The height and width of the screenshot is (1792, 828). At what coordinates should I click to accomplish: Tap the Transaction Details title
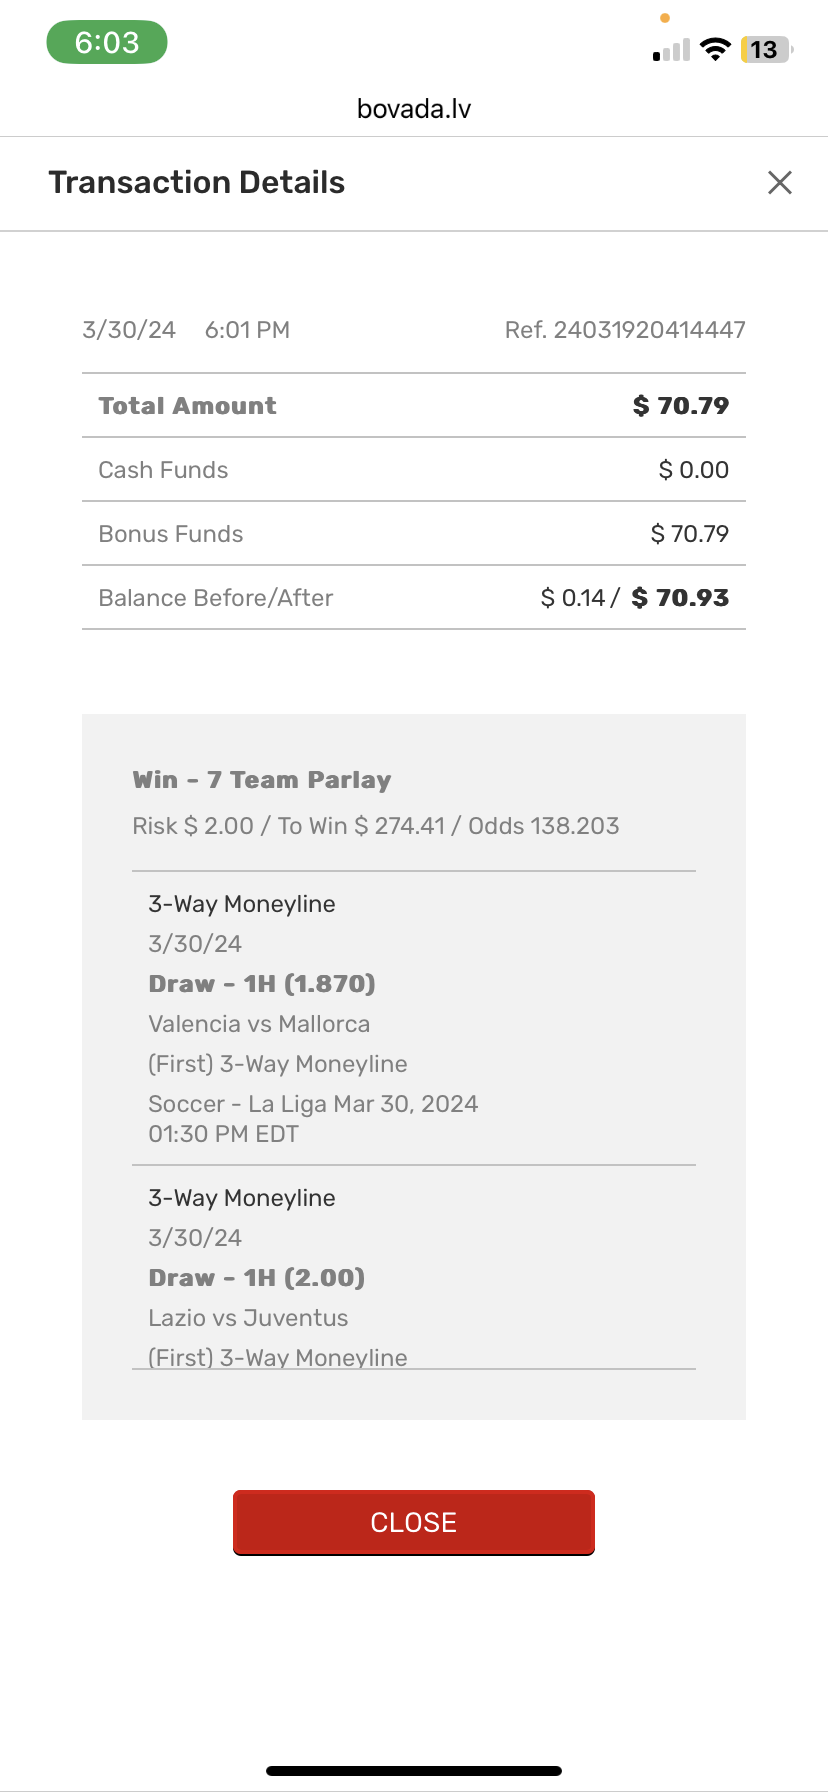(x=197, y=182)
